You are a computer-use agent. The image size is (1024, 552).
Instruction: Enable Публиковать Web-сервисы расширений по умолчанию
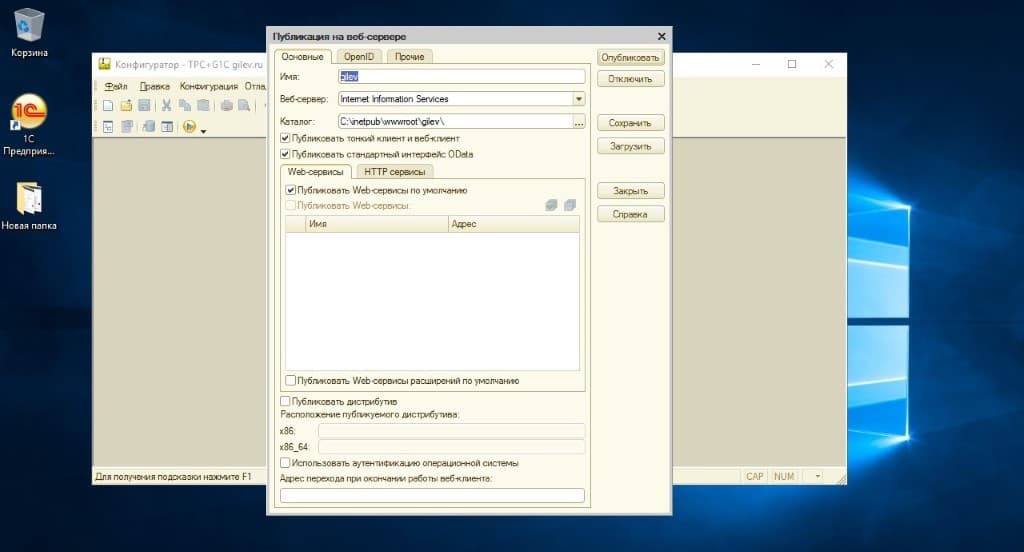pos(291,380)
